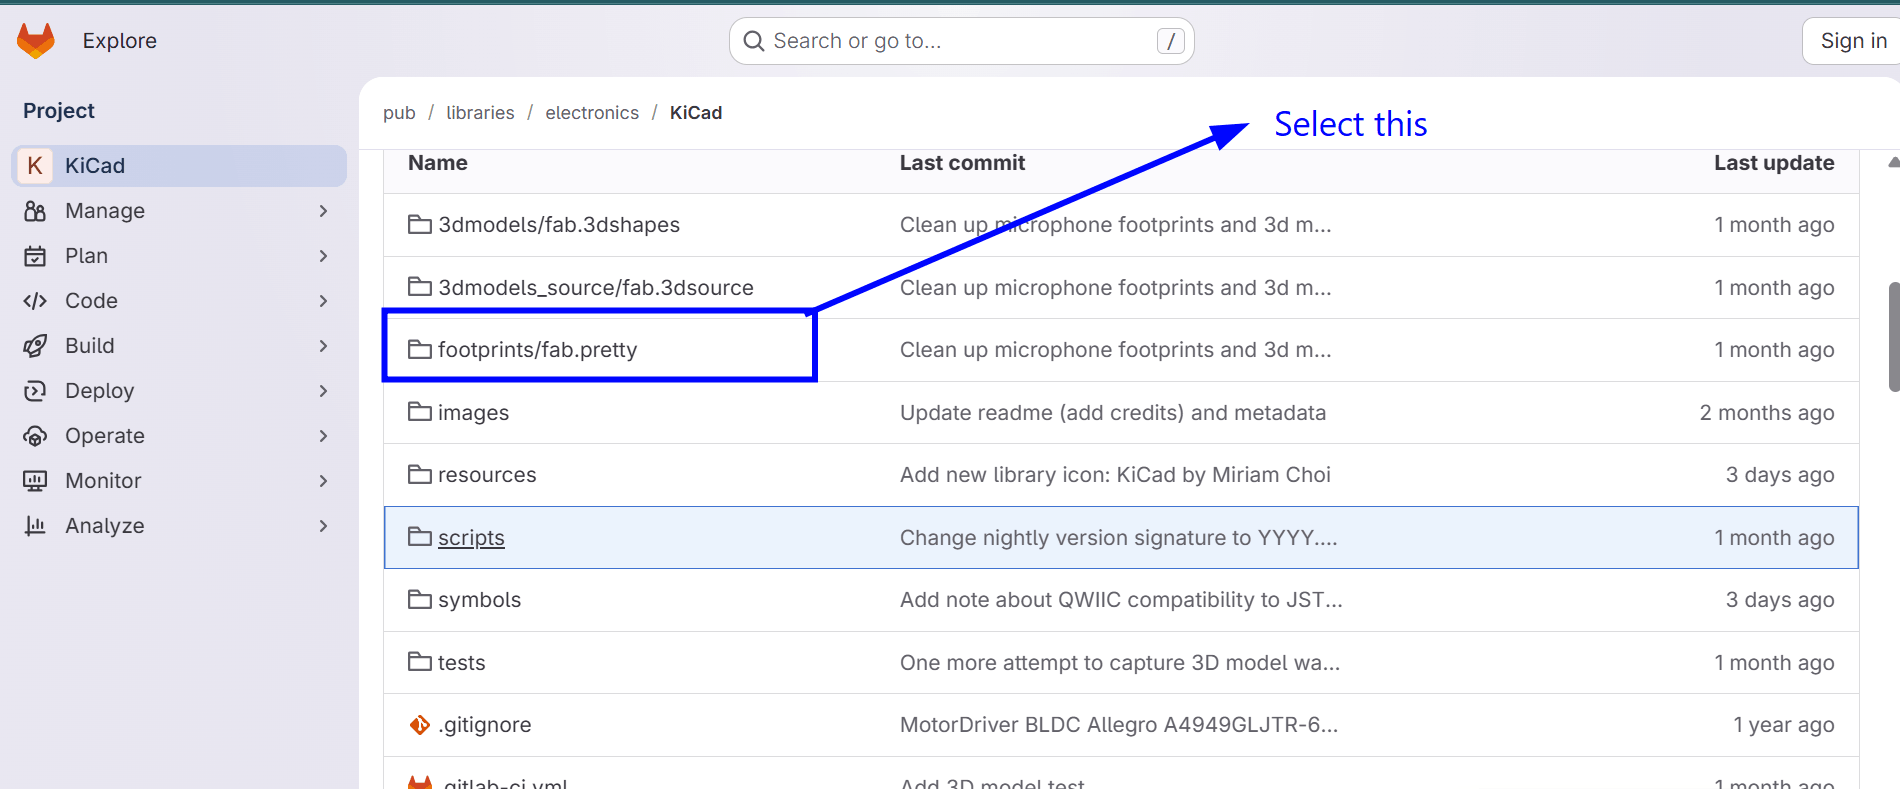Screen dimensions: 1900x789
Task: Click the KiCad project avatar icon
Action: coord(35,166)
